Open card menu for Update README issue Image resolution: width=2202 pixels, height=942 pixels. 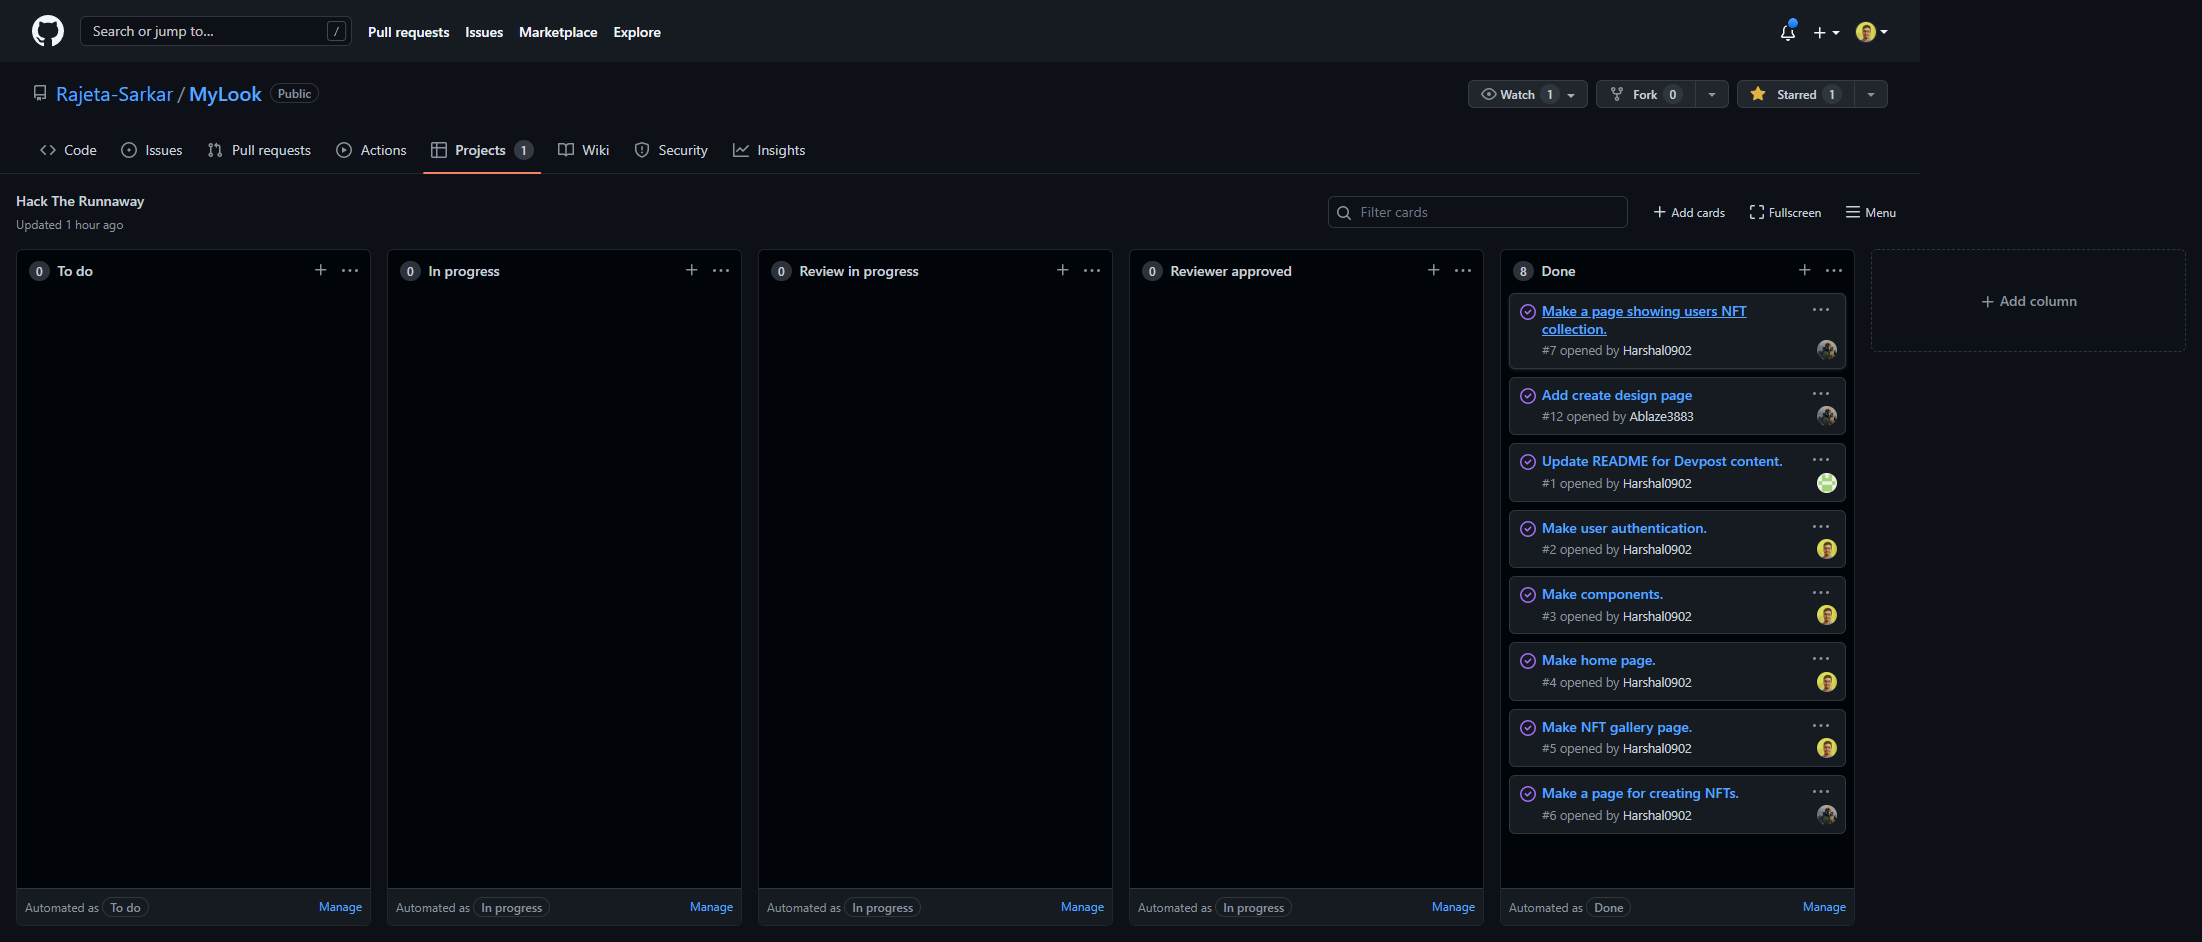click(x=1821, y=460)
